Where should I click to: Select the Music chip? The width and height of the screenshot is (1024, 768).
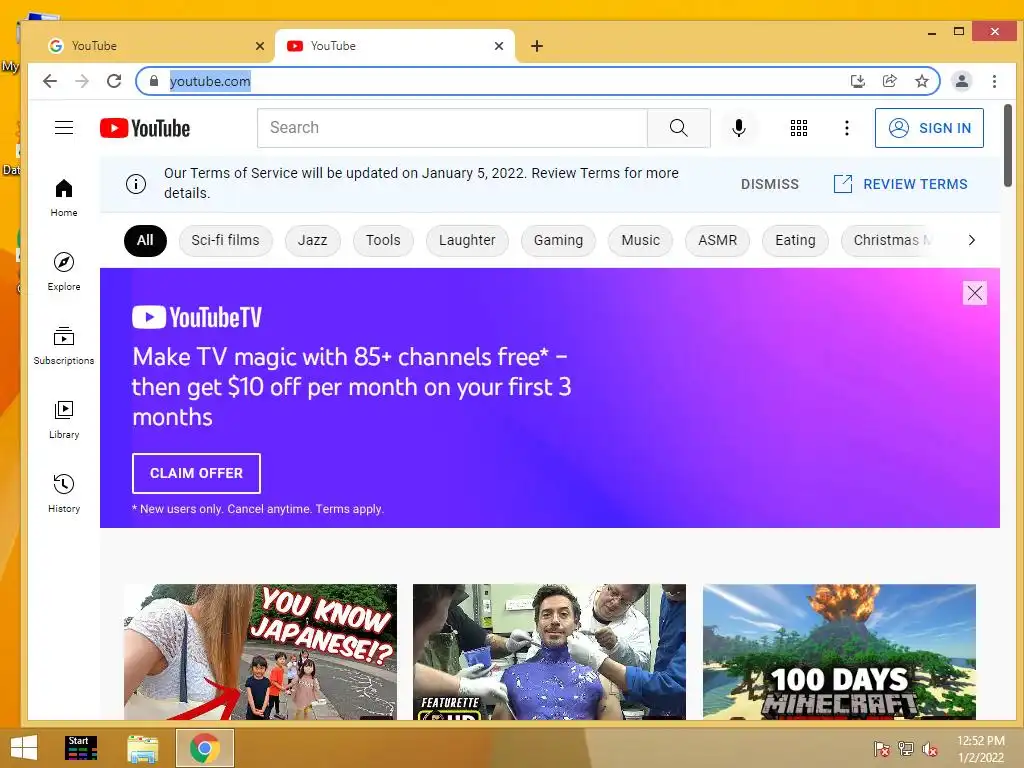click(x=640, y=240)
